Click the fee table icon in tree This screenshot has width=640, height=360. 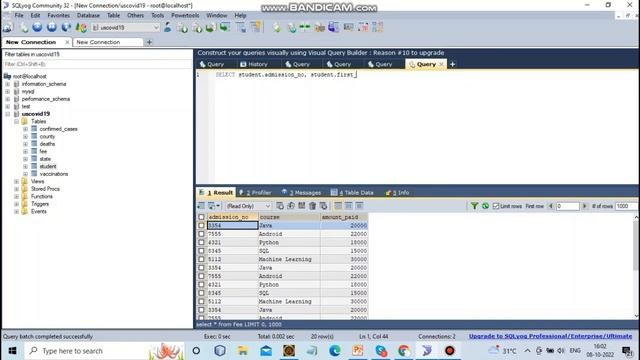(34, 151)
